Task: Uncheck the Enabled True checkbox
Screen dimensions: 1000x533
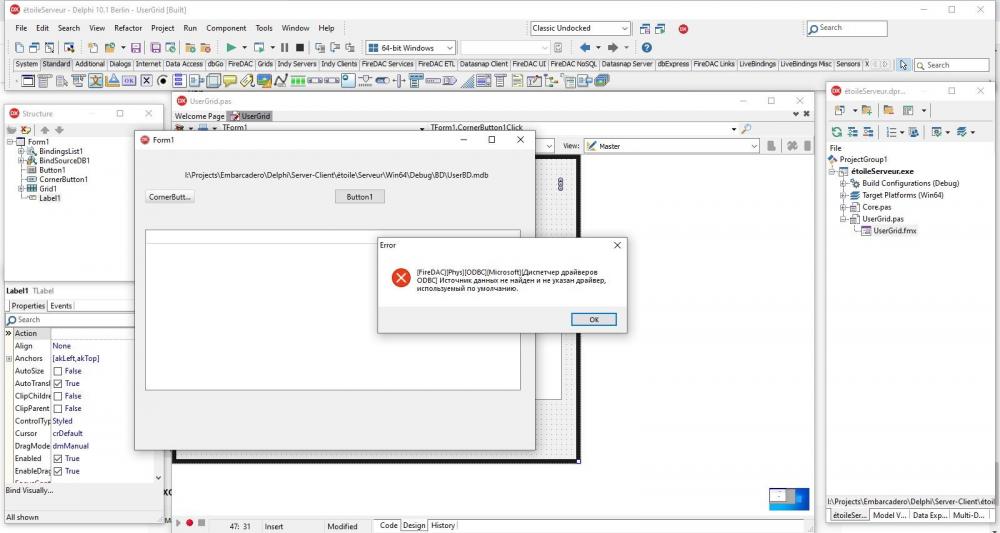Action: tap(57, 458)
